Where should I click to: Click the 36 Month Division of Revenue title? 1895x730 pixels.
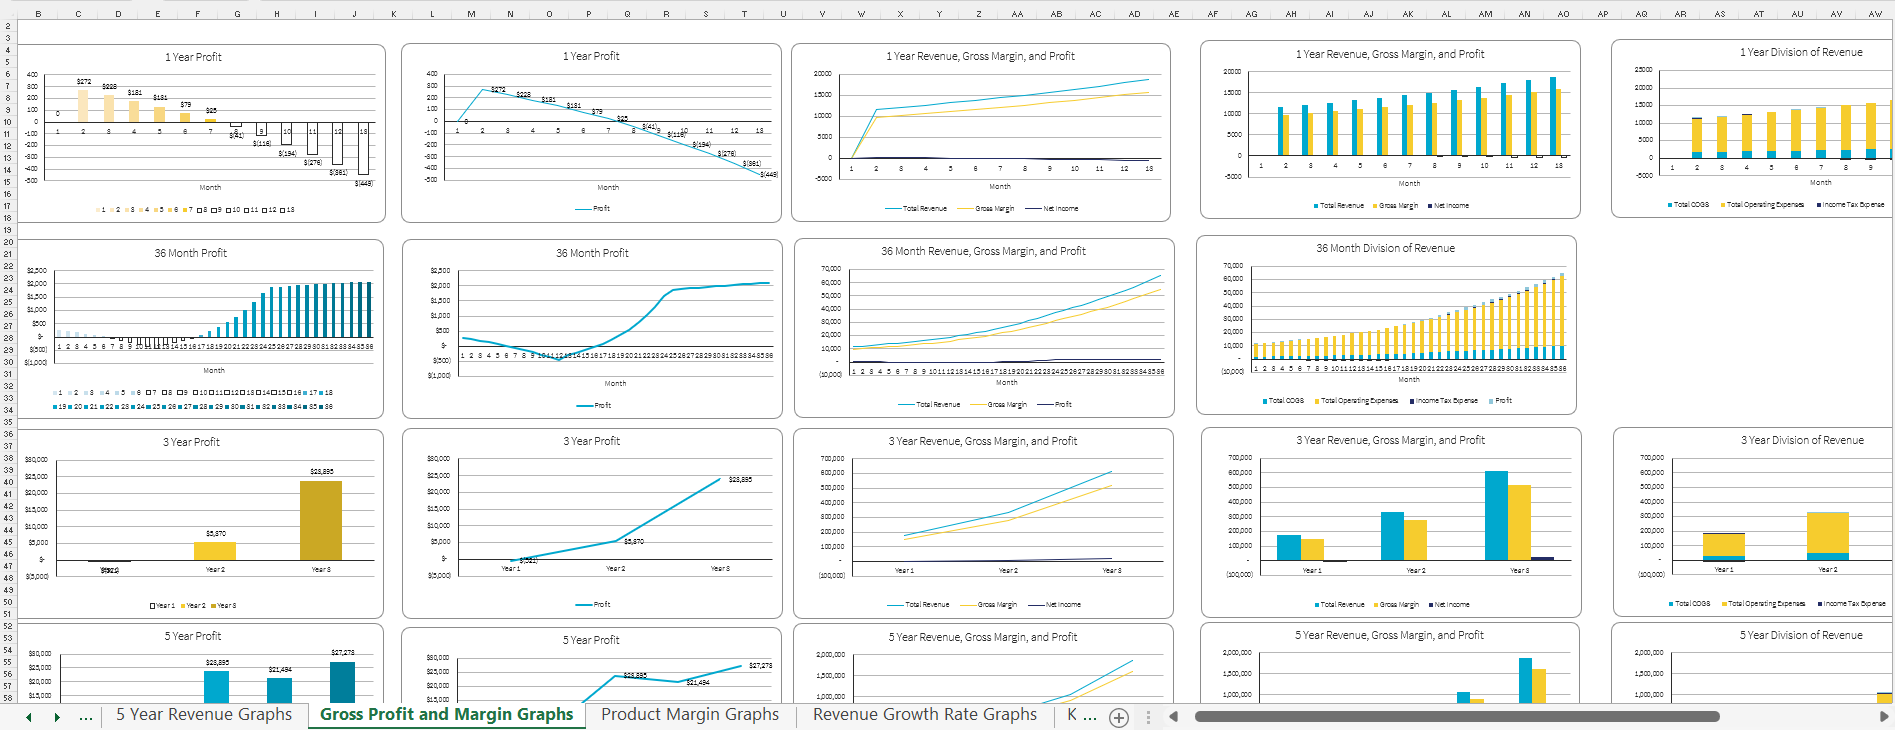pyautogui.click(x=1385, y=248)
